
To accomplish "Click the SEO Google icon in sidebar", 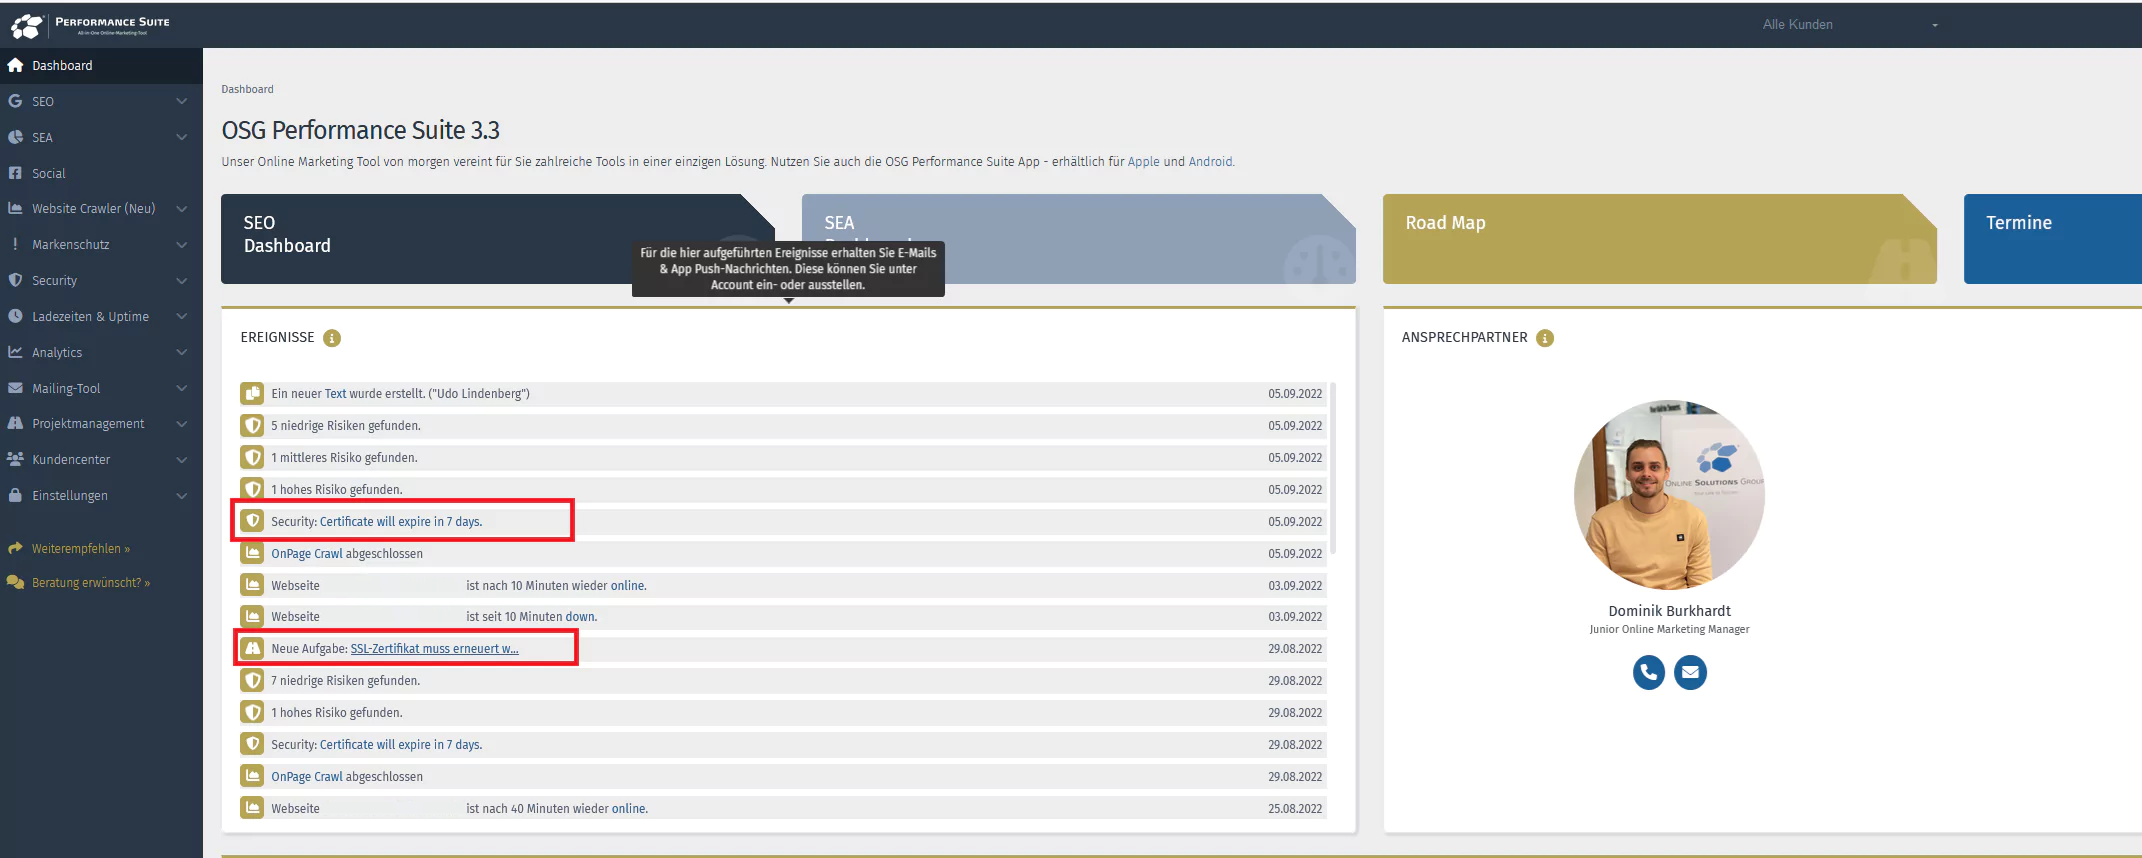I will [15, 101].
